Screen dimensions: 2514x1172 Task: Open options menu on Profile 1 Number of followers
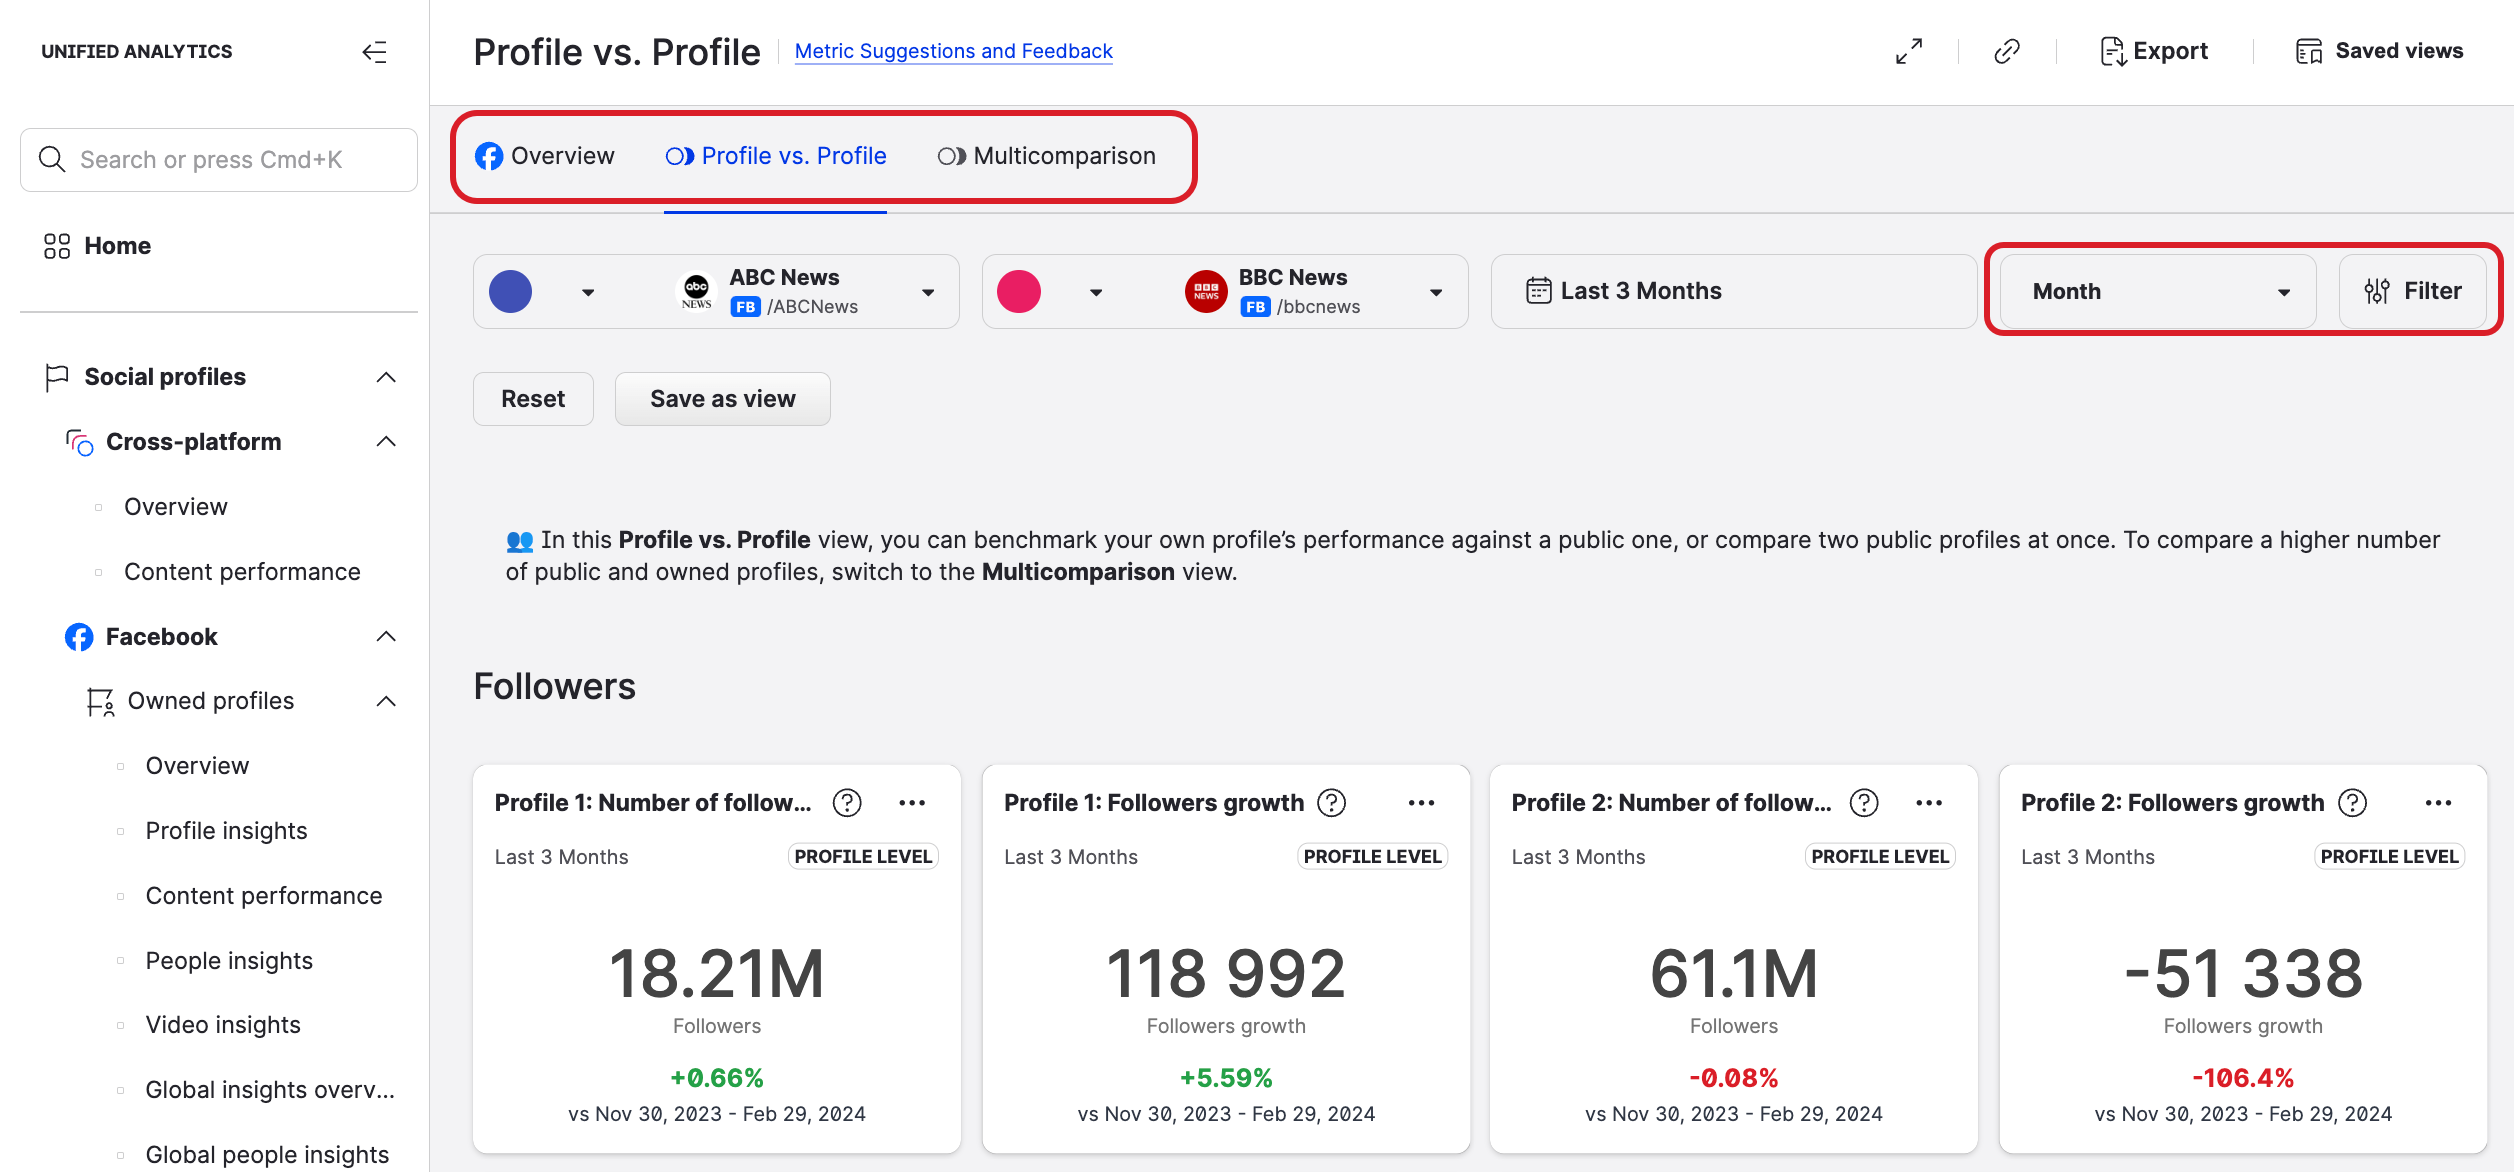pos(911,803)
